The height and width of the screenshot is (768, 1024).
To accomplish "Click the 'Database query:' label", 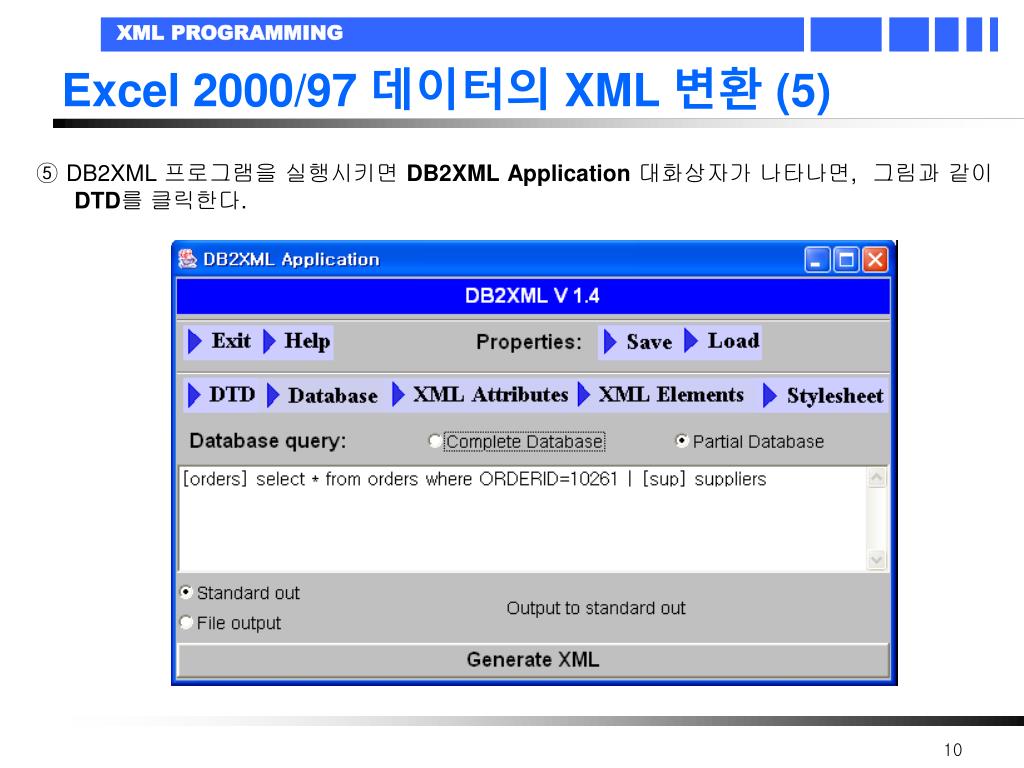I will (268, 441).
